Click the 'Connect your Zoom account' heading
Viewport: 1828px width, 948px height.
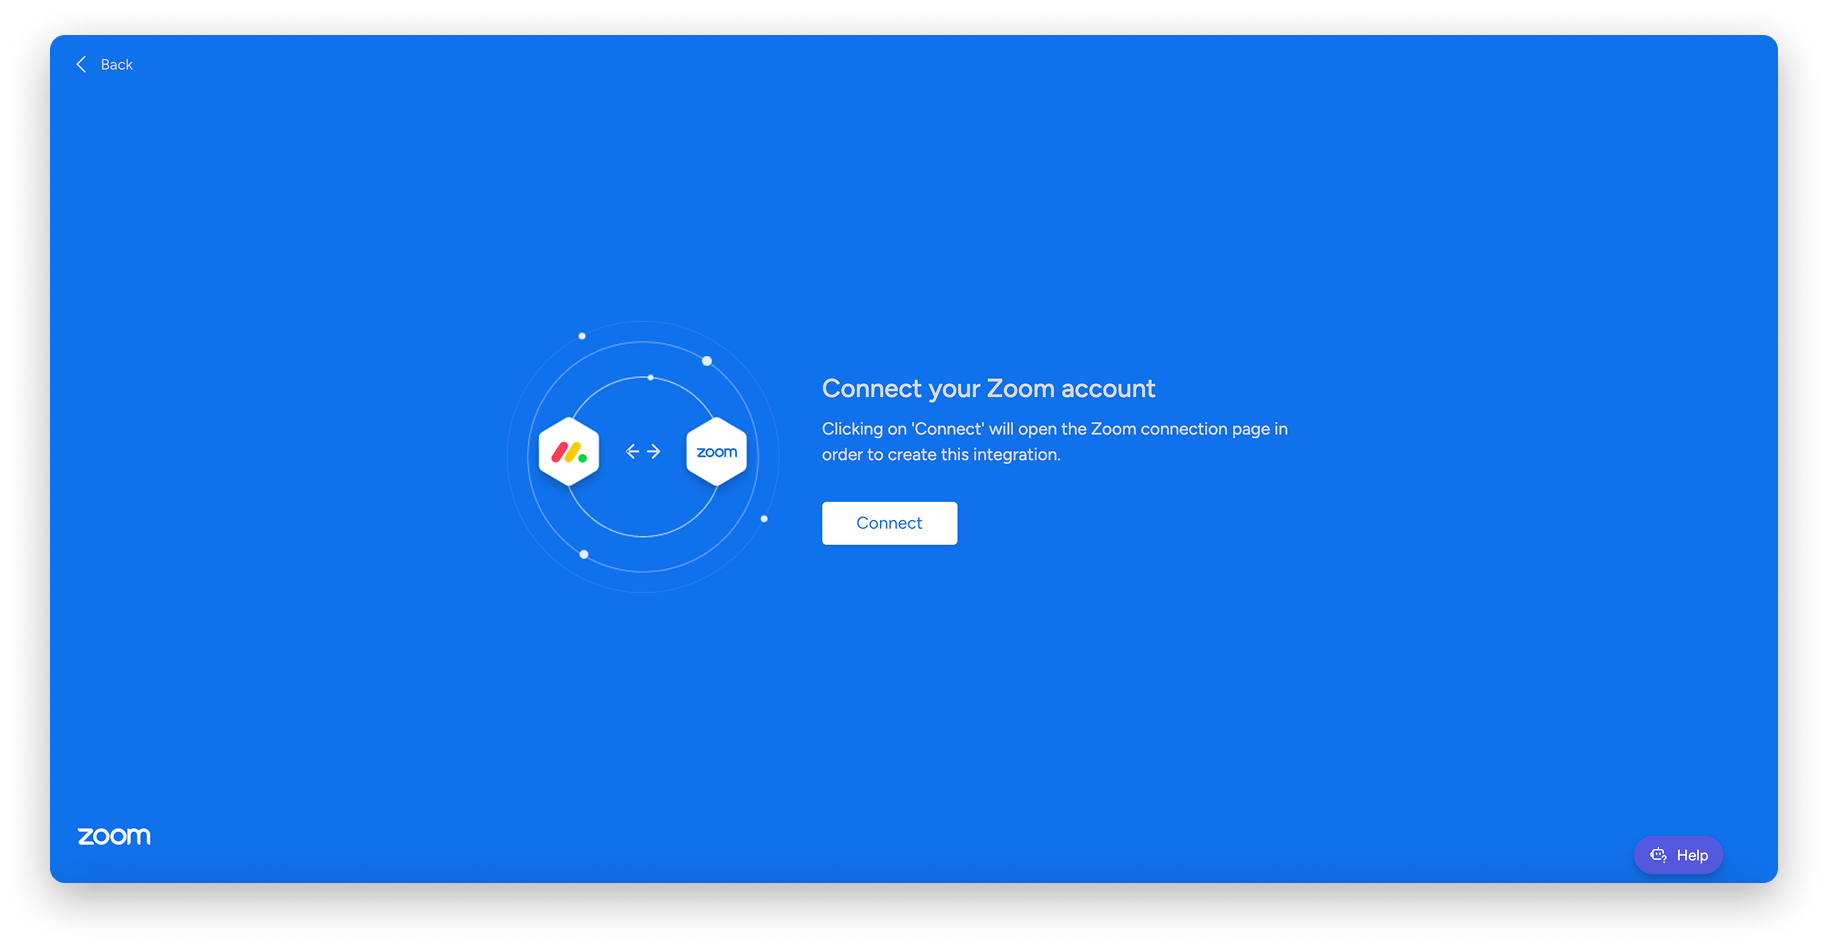988,388
